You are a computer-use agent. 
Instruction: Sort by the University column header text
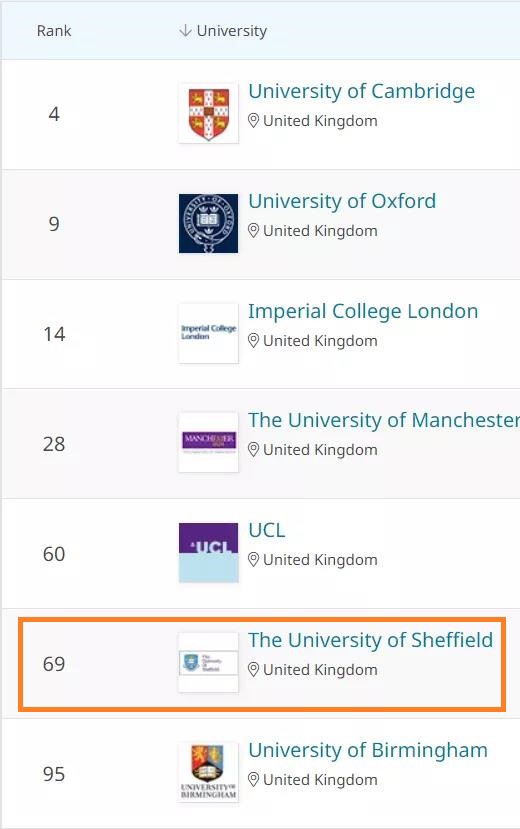click(231, 31)
